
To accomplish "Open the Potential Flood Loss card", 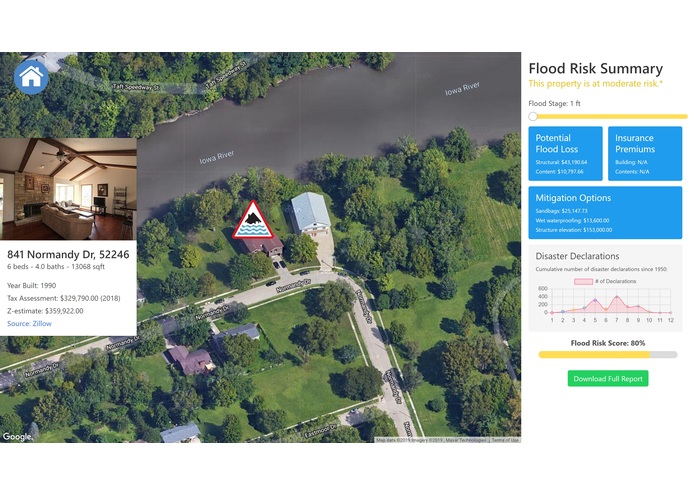I will pos(565,153).
